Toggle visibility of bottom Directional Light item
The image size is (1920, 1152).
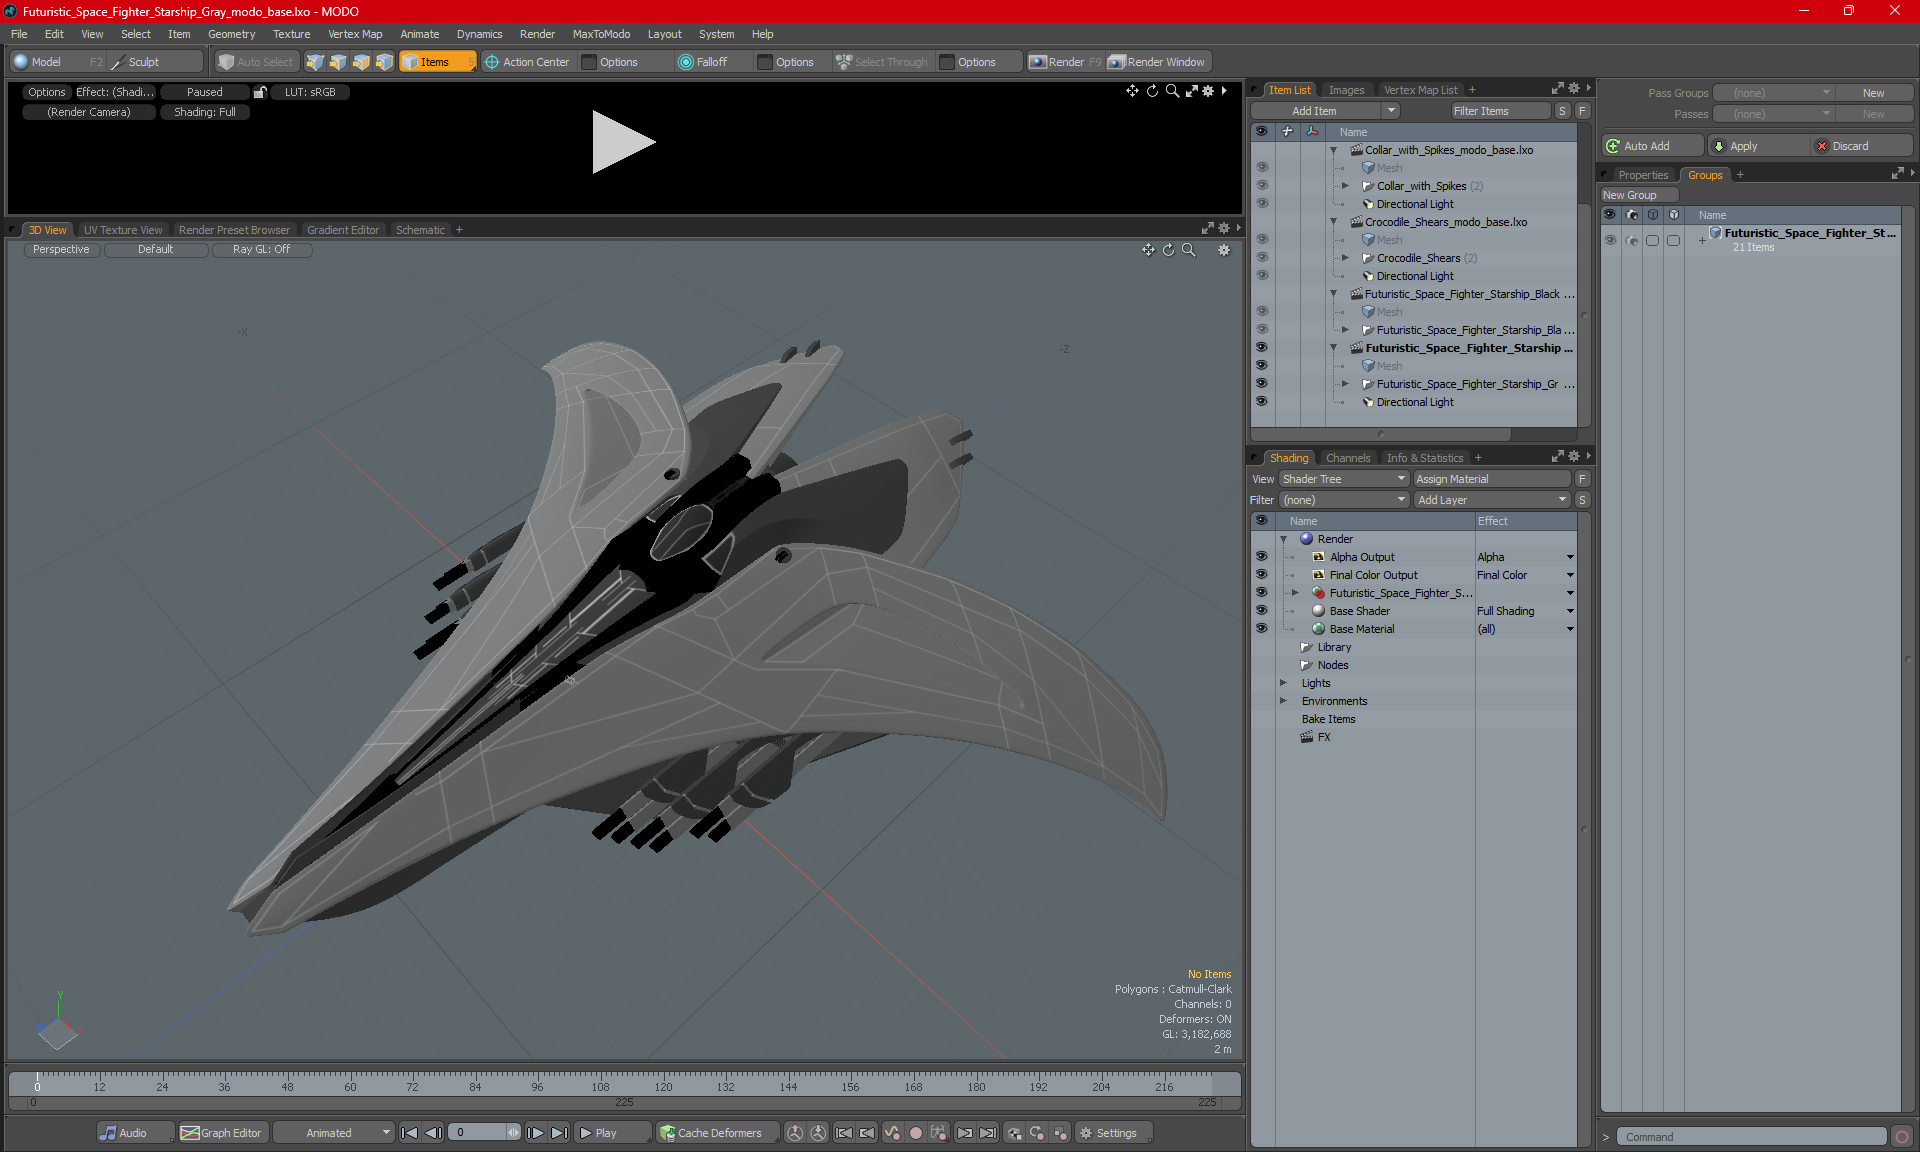coord(1261,401)
